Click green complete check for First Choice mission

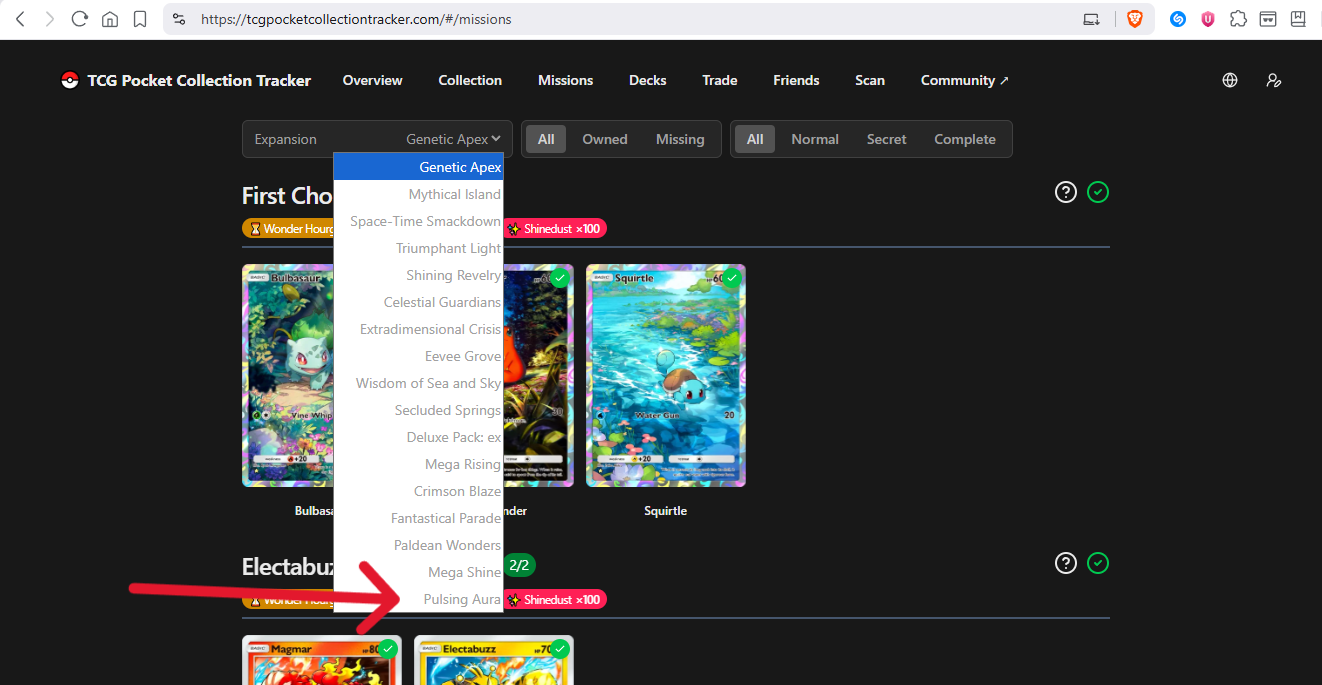(x=1098, y=192)
